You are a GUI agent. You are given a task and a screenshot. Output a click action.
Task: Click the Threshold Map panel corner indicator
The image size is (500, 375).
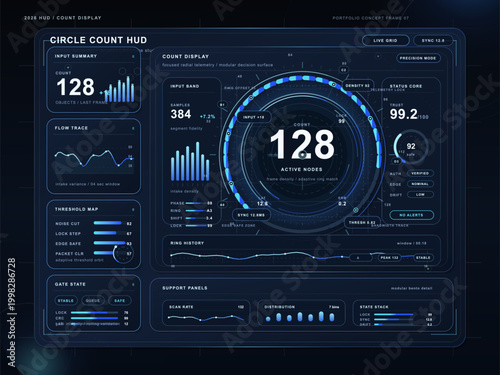(133, 210)
